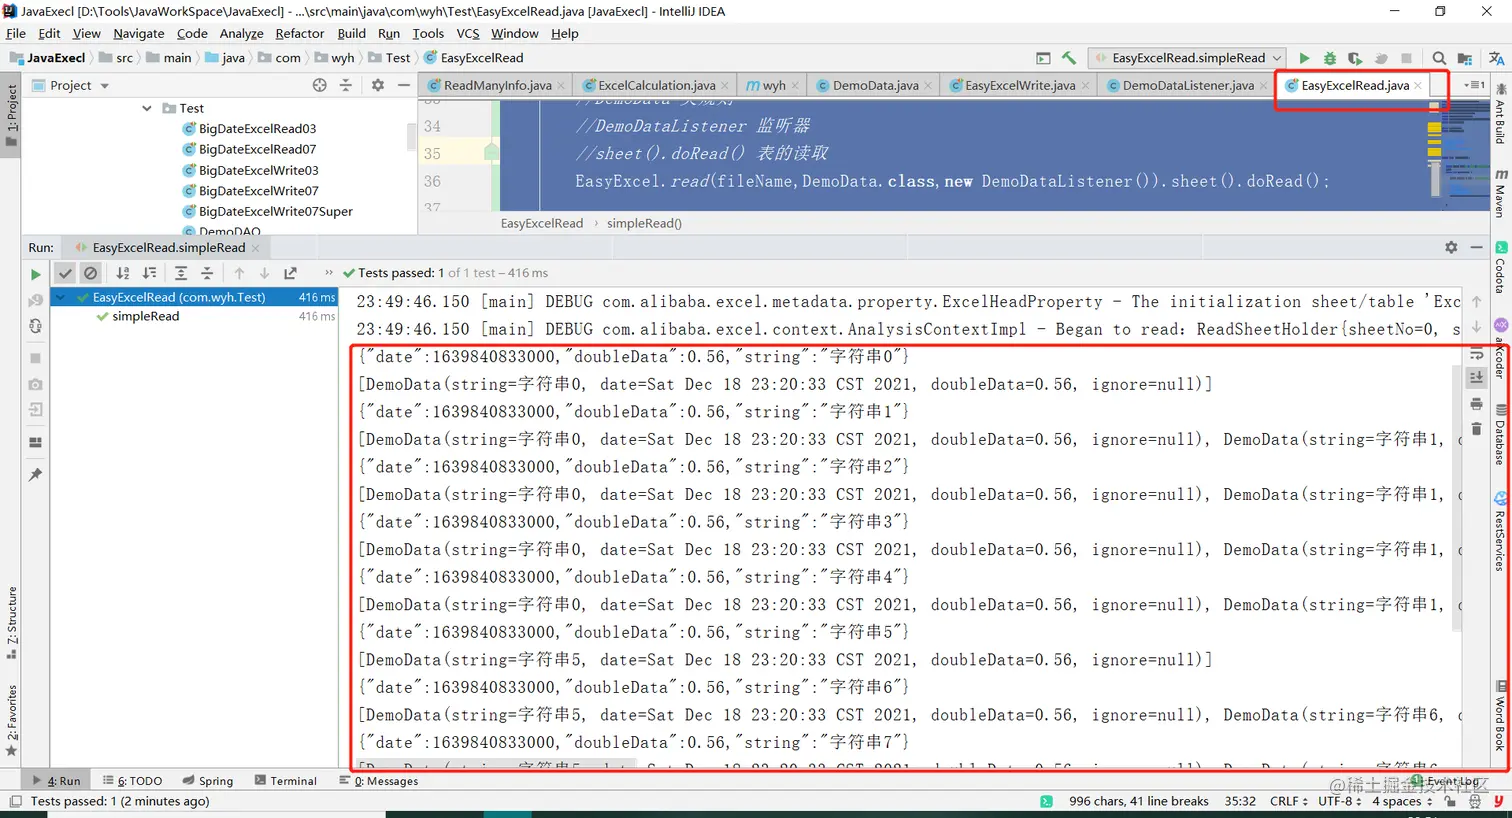This screenshot has height=818, width=1512.
Task: Run with coverage icon in main toolbar
Action: click(1355, 58)
